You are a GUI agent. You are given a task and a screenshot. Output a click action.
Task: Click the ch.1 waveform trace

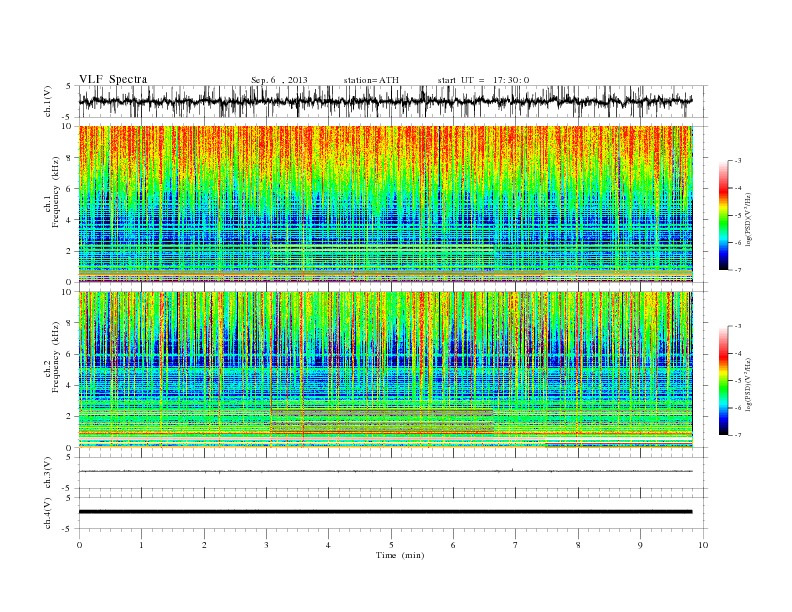tap(385, 101)
